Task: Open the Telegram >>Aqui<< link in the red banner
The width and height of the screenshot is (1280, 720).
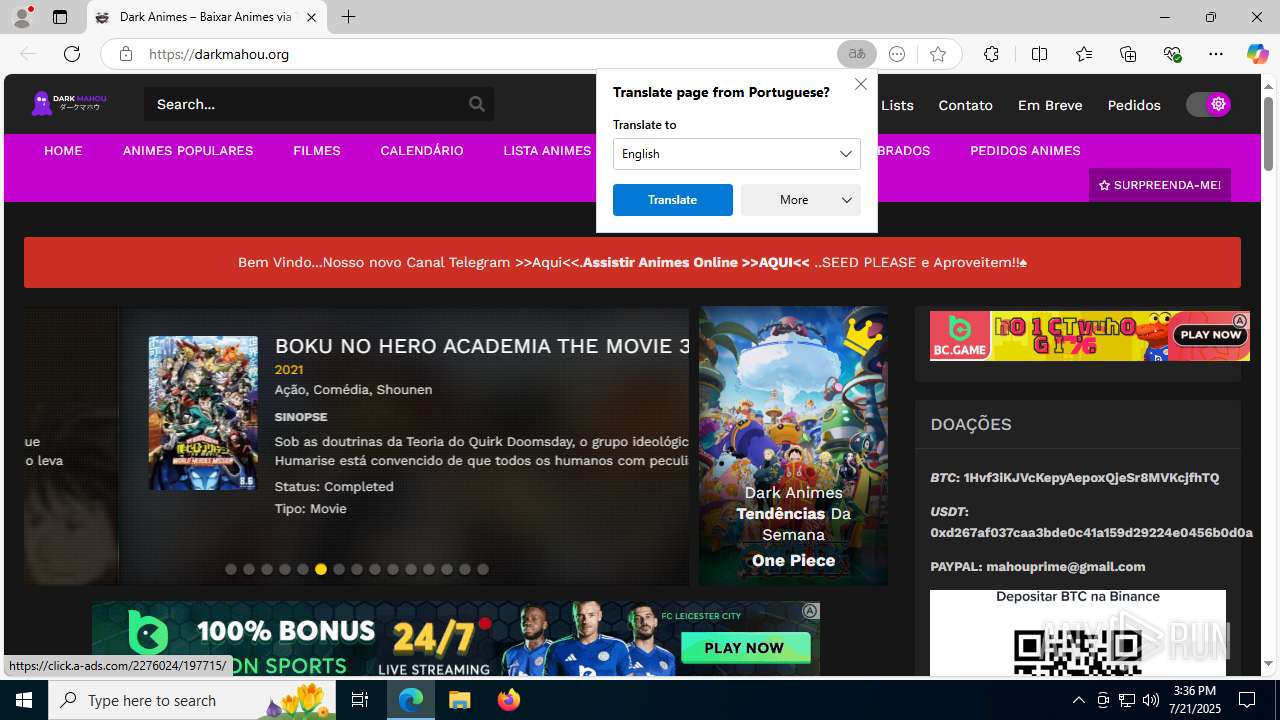Action: [x=546, y=262]
